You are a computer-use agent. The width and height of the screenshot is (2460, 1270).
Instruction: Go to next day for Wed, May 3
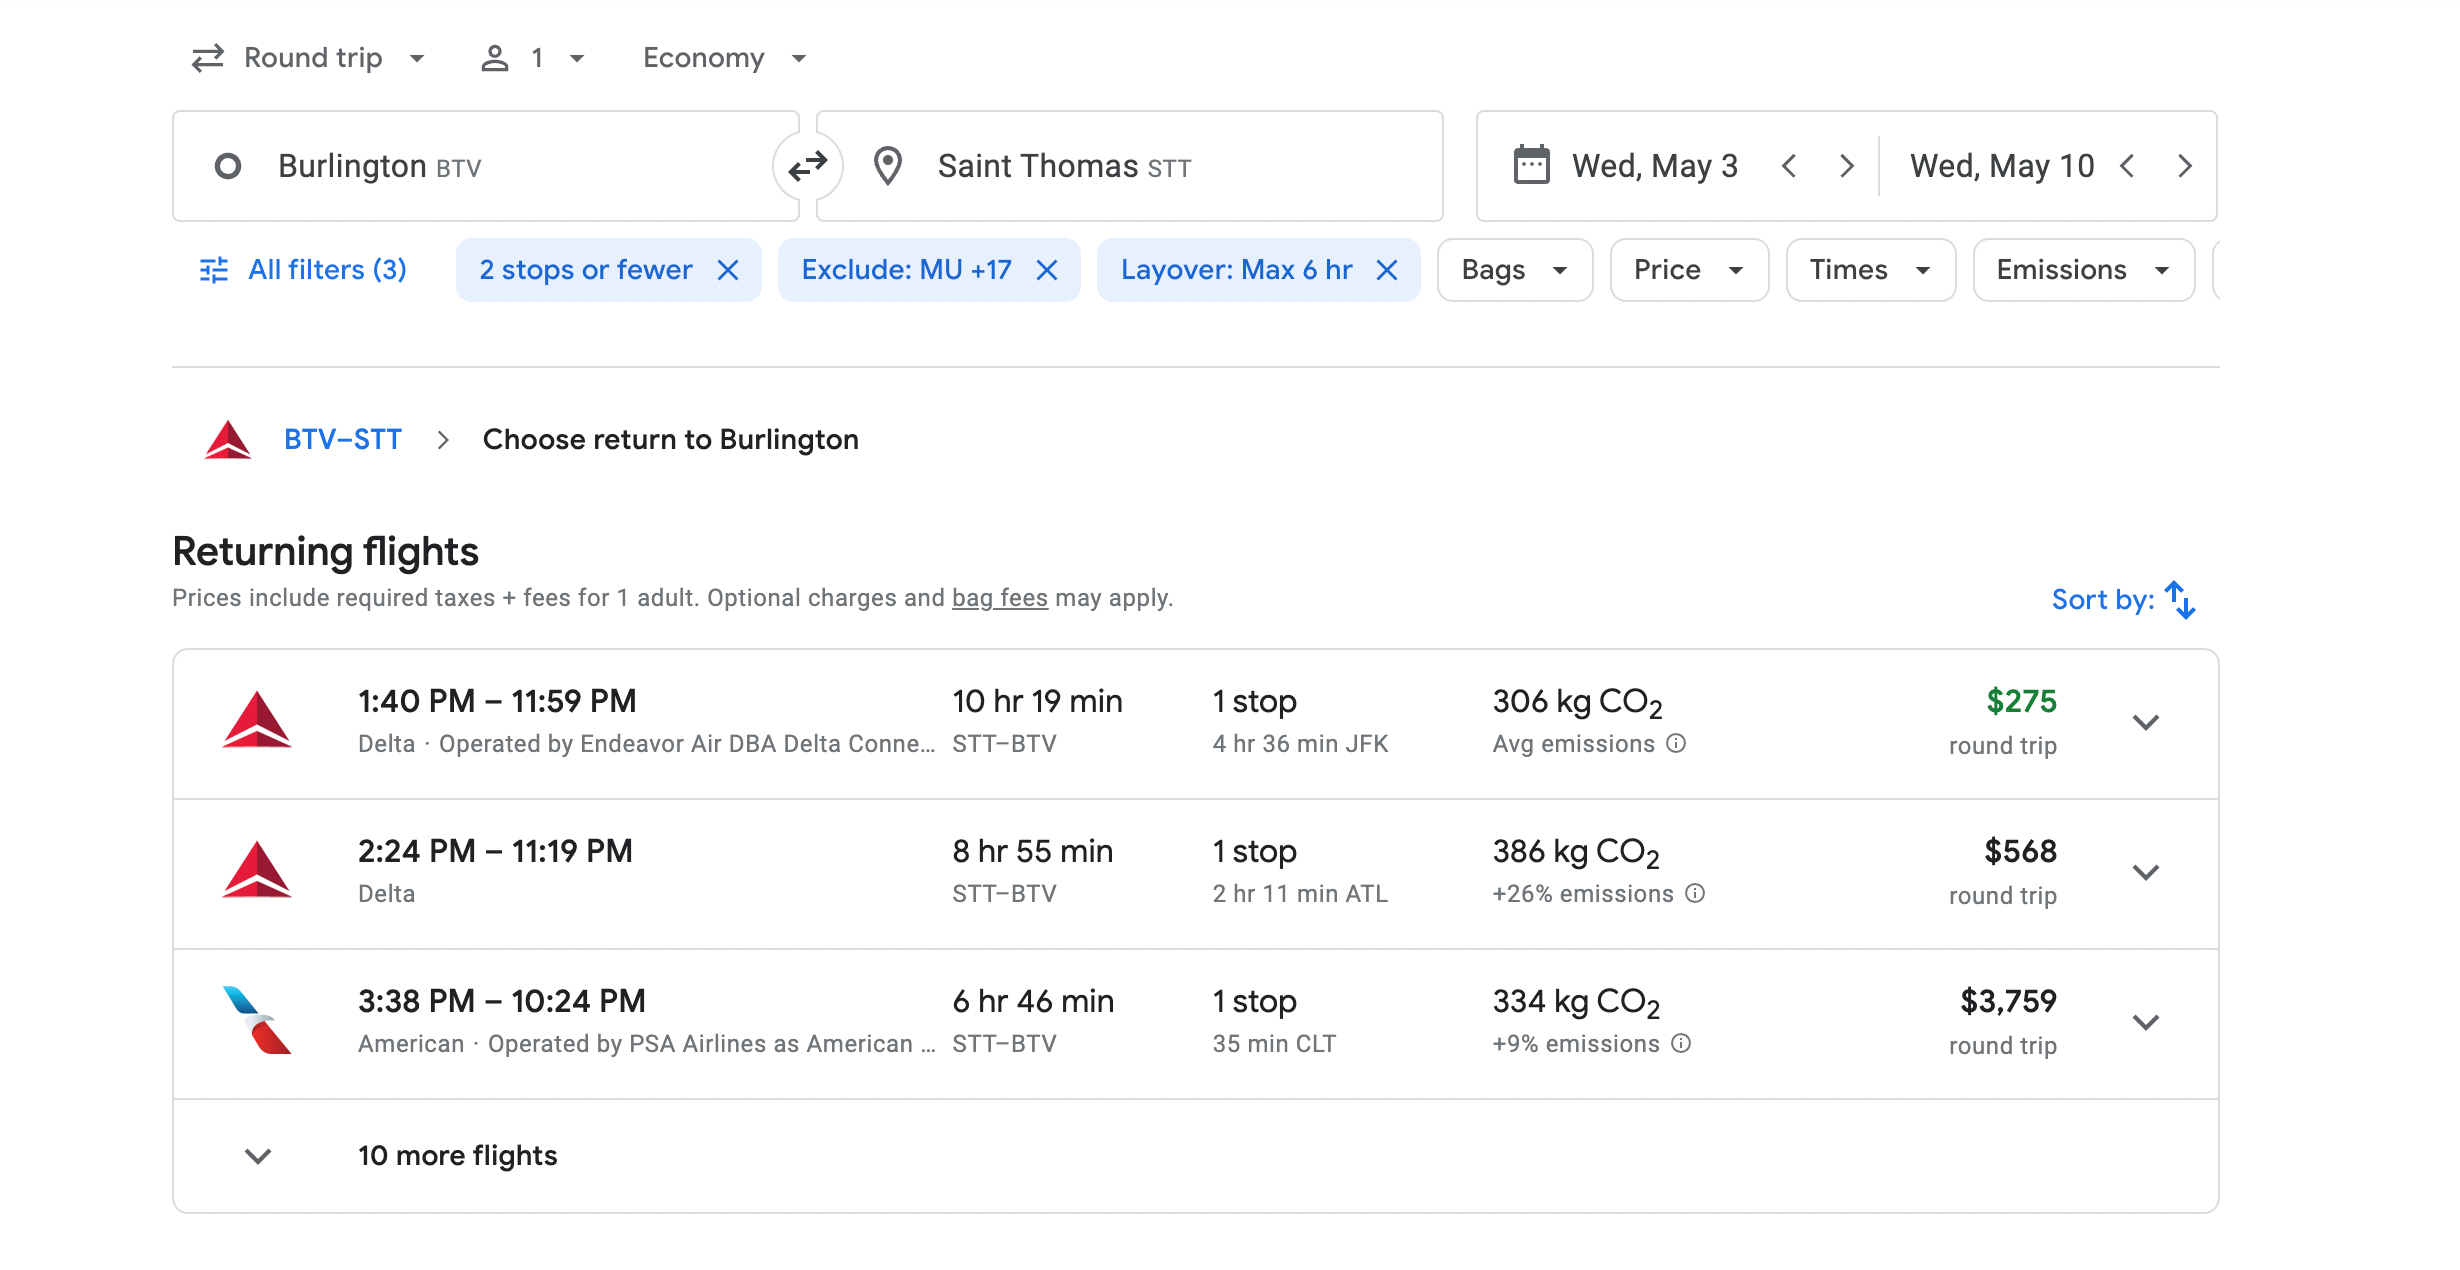pos(1846,166)
